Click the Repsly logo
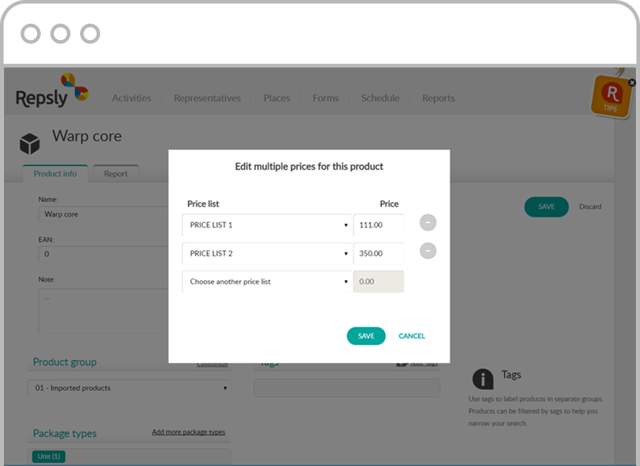Image resolution: width=640 pixels, height=466 pixels. [x=52, y=91]
